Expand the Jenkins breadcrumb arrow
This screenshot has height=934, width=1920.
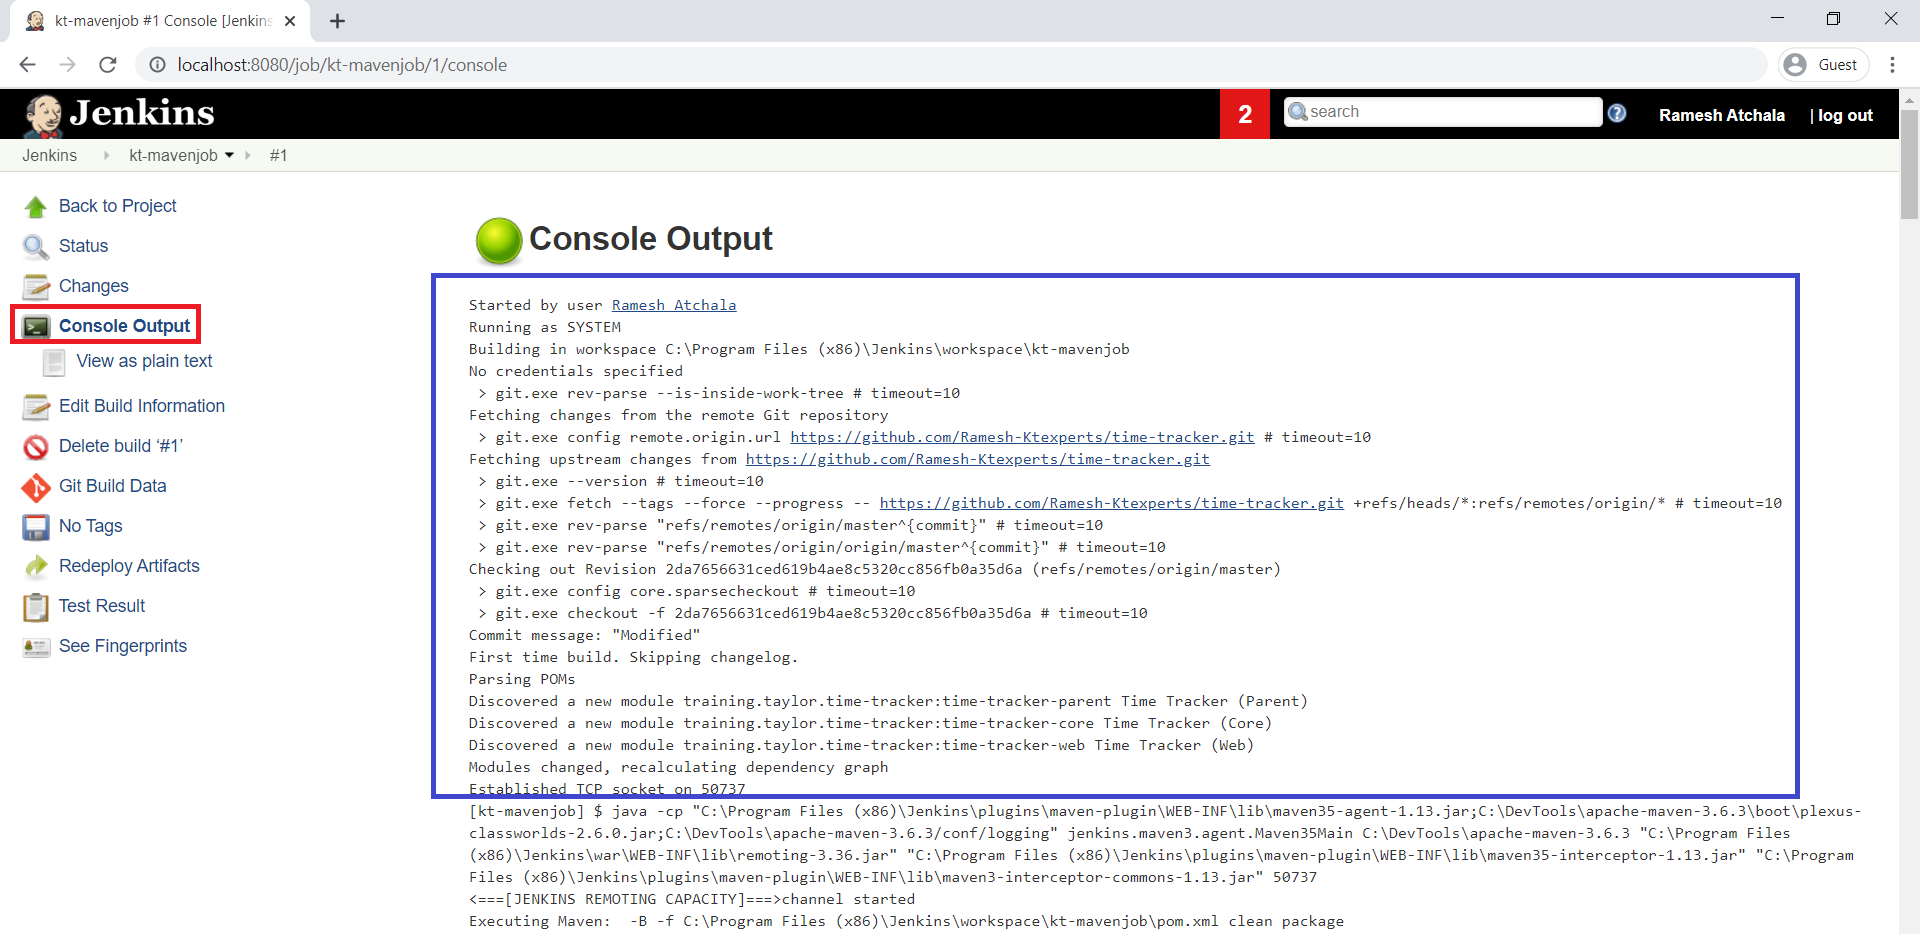coord(106,156)
